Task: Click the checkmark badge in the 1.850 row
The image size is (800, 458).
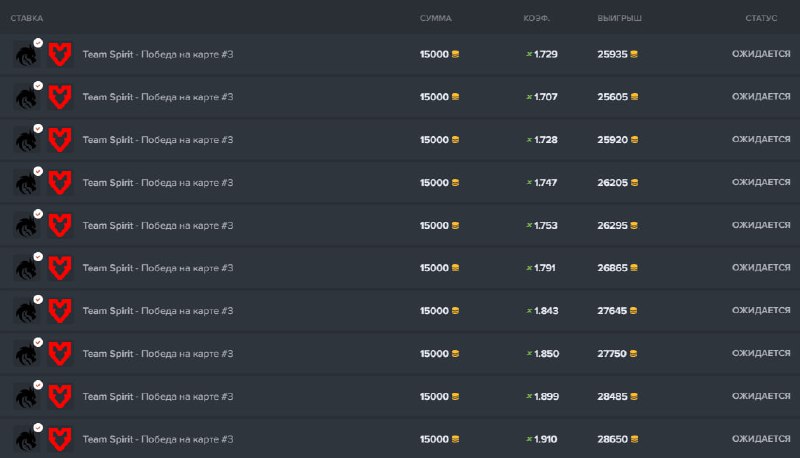Action: point(38,343)
